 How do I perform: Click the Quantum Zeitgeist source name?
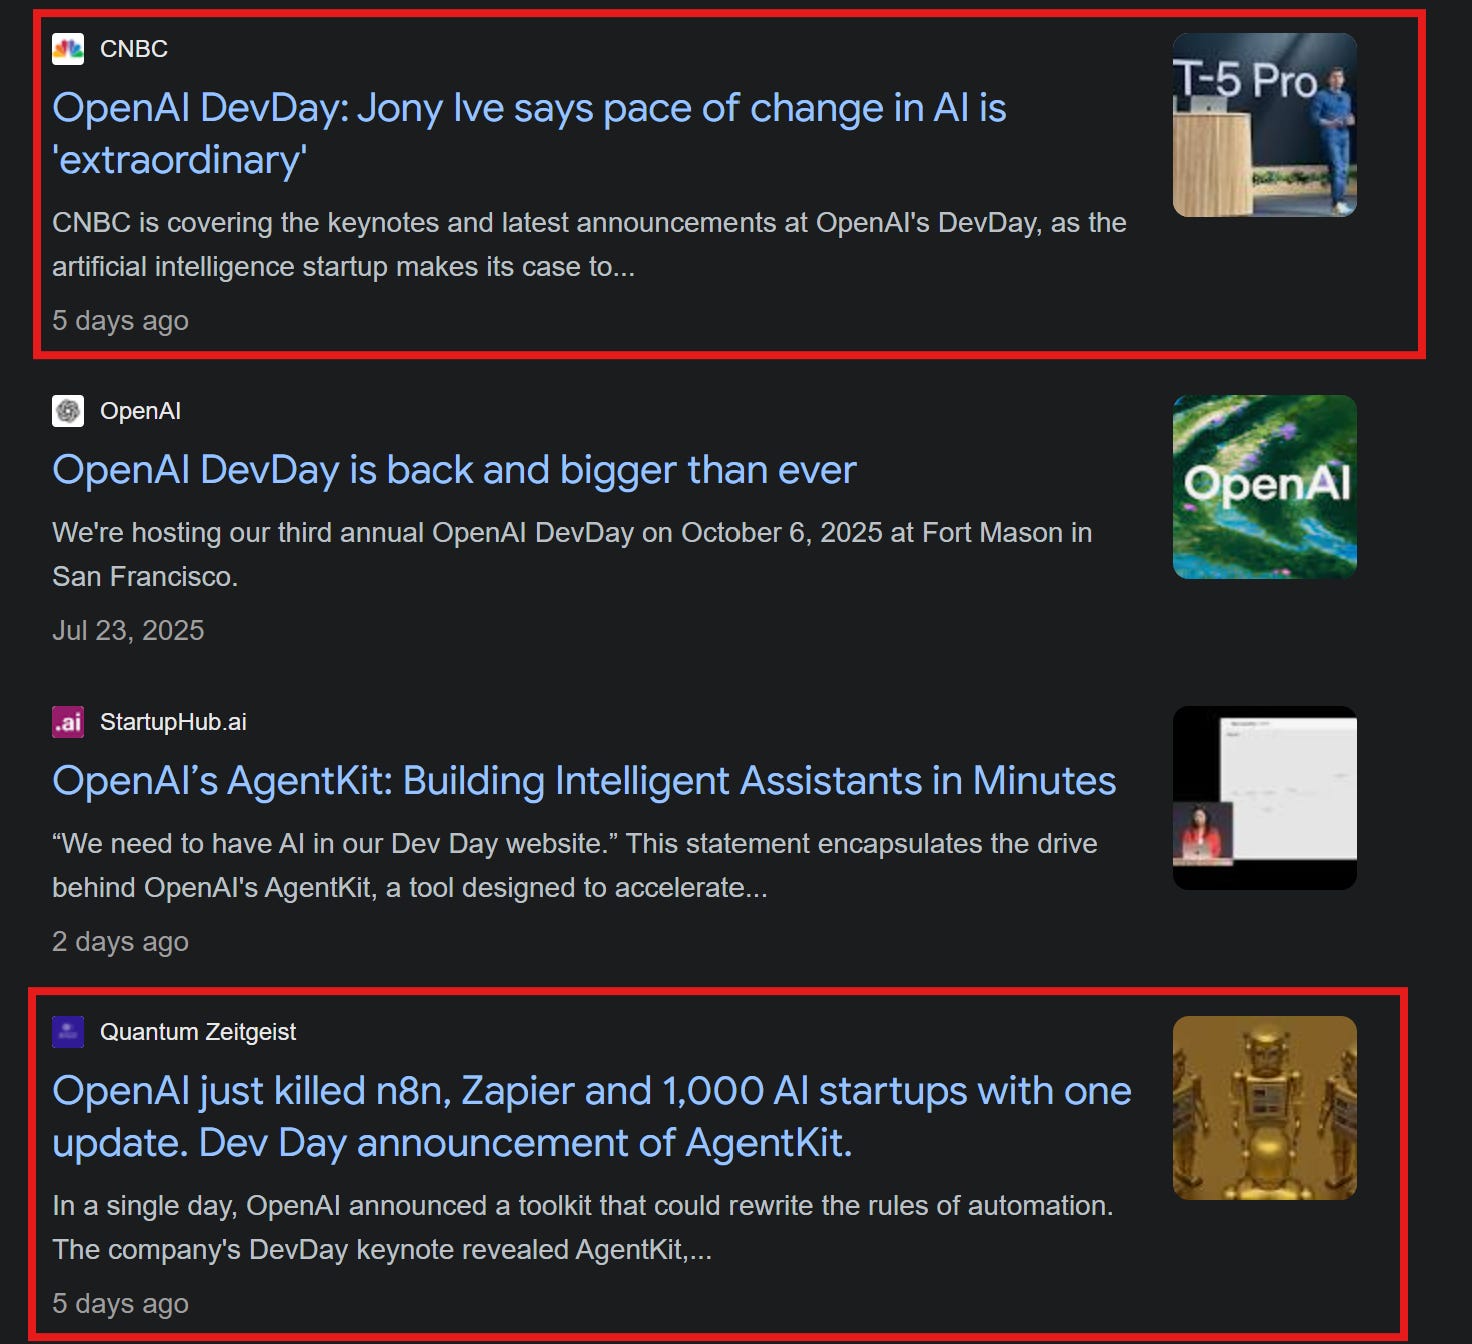click(198, 1032)
